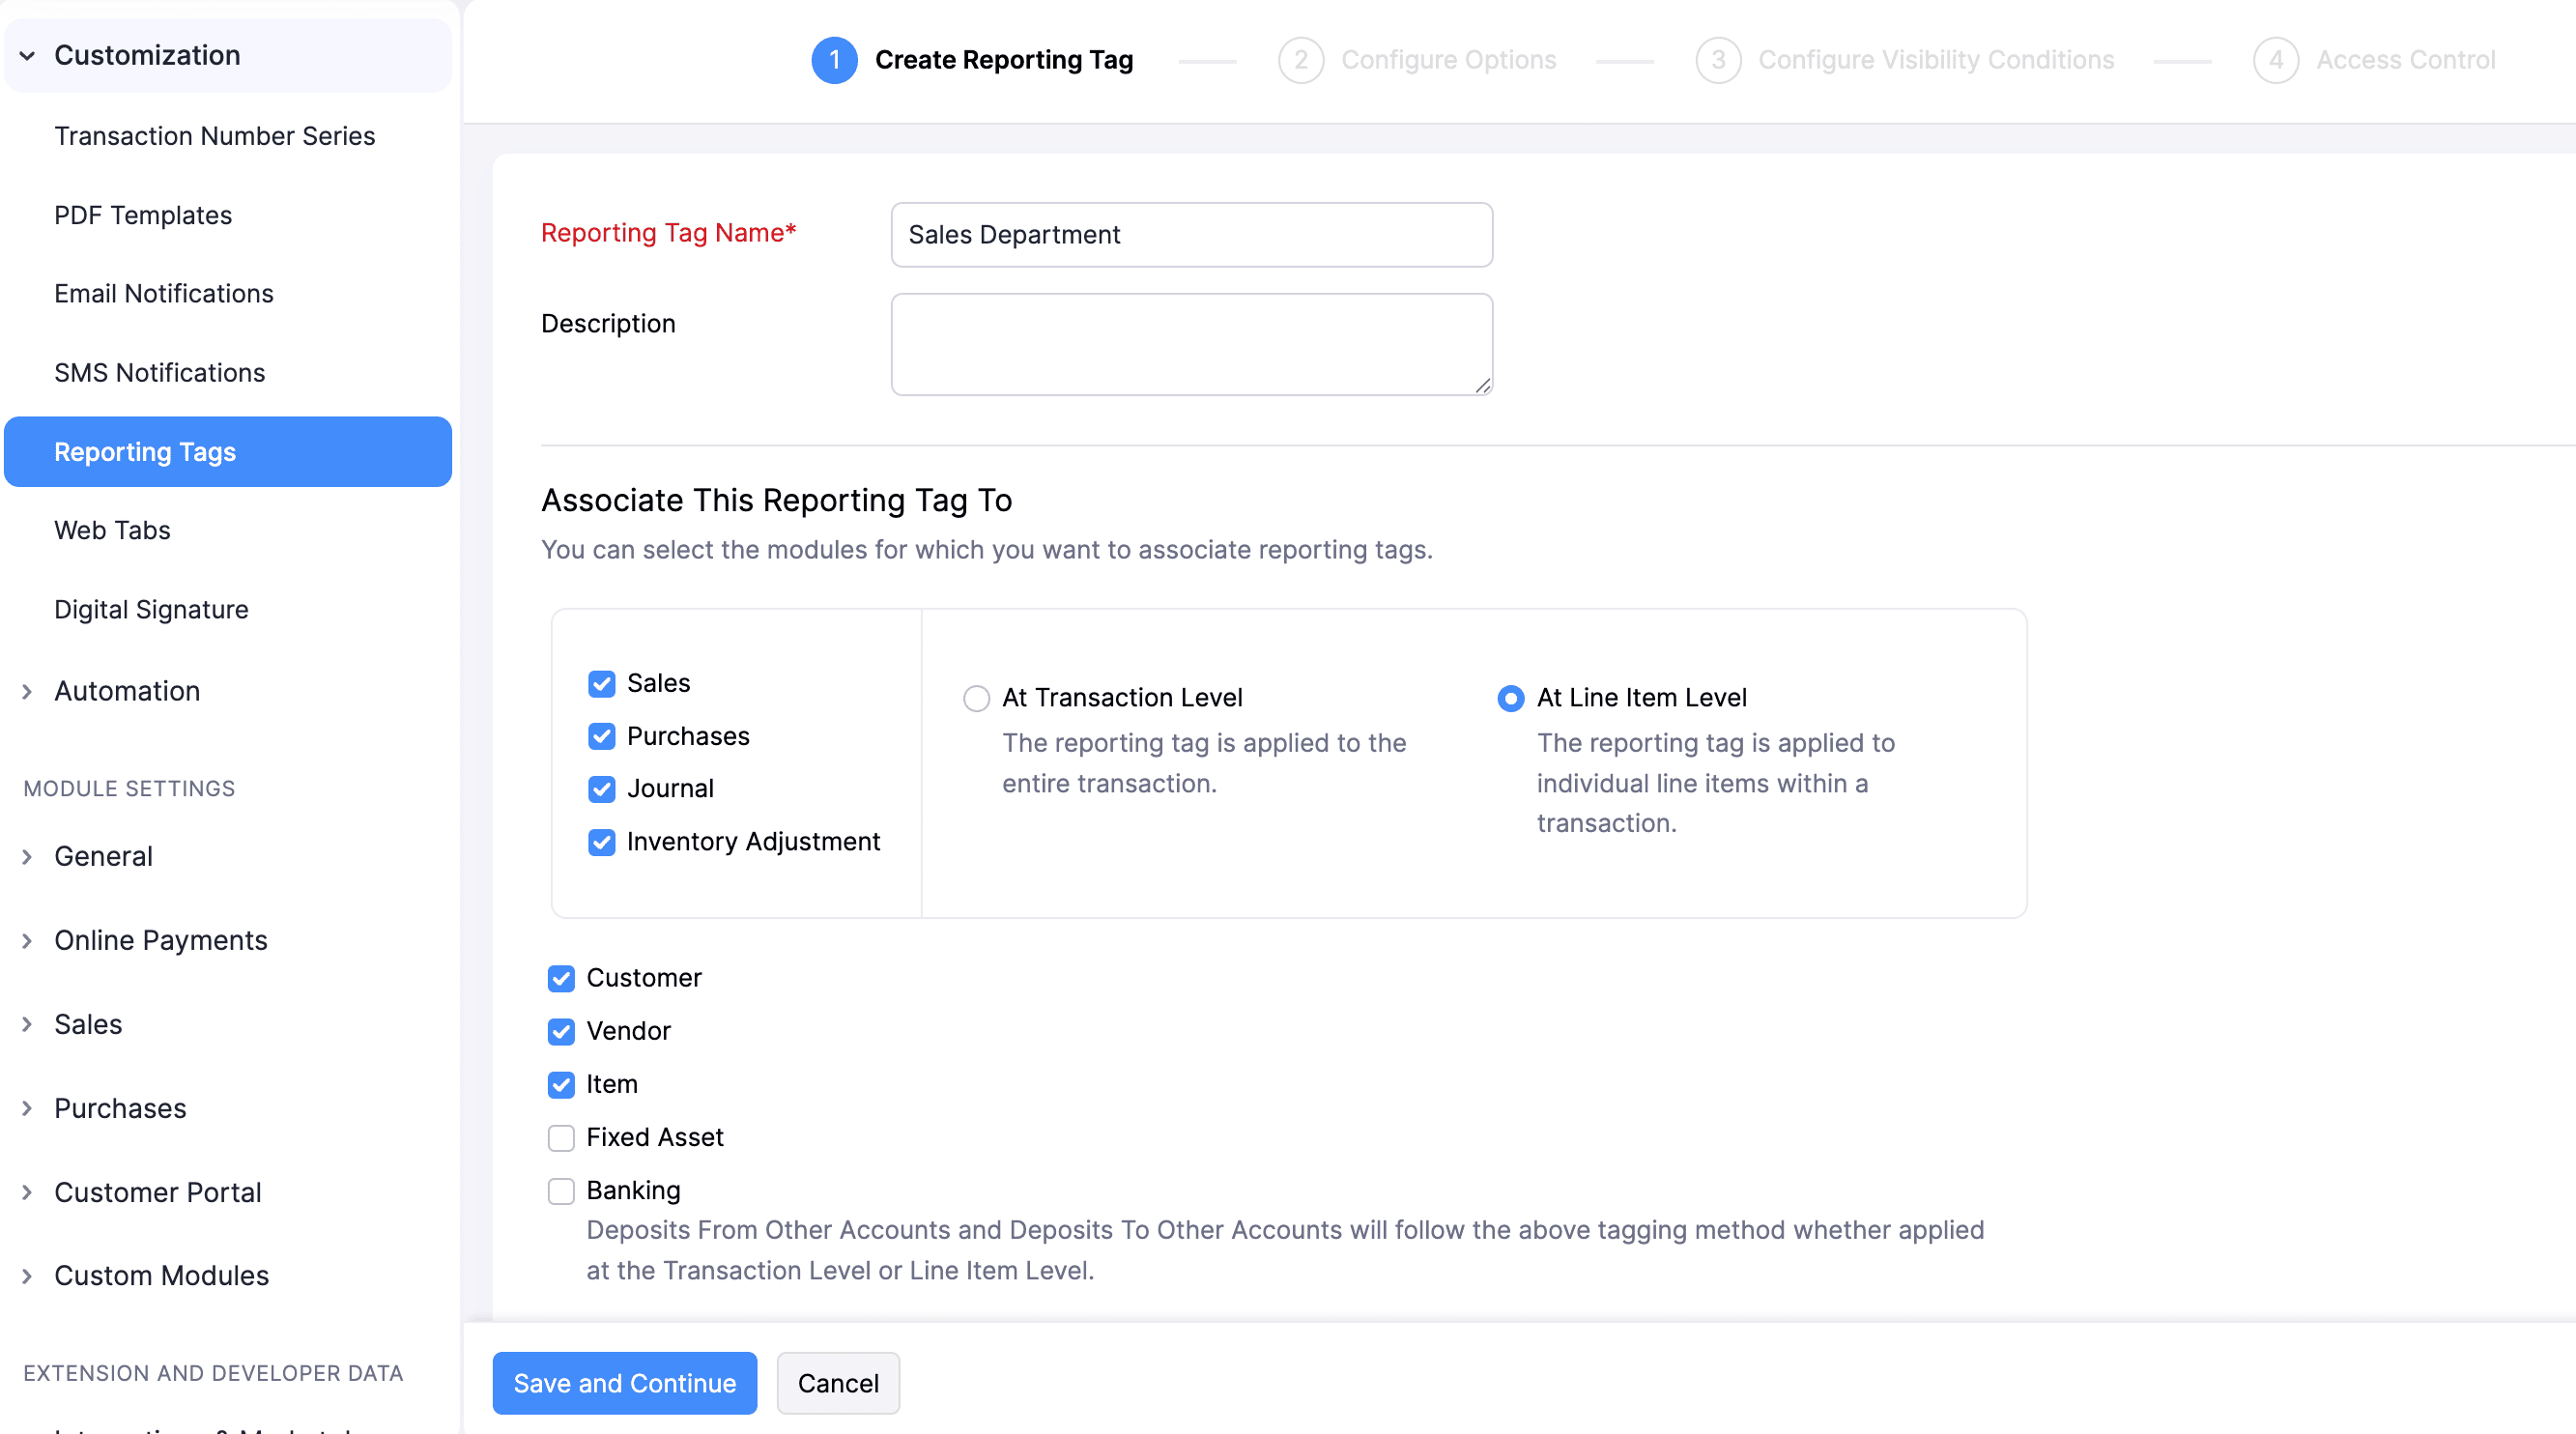Enable the Banking checkbox
Screen dimensions: 2576x1434
pos(561,1190)
